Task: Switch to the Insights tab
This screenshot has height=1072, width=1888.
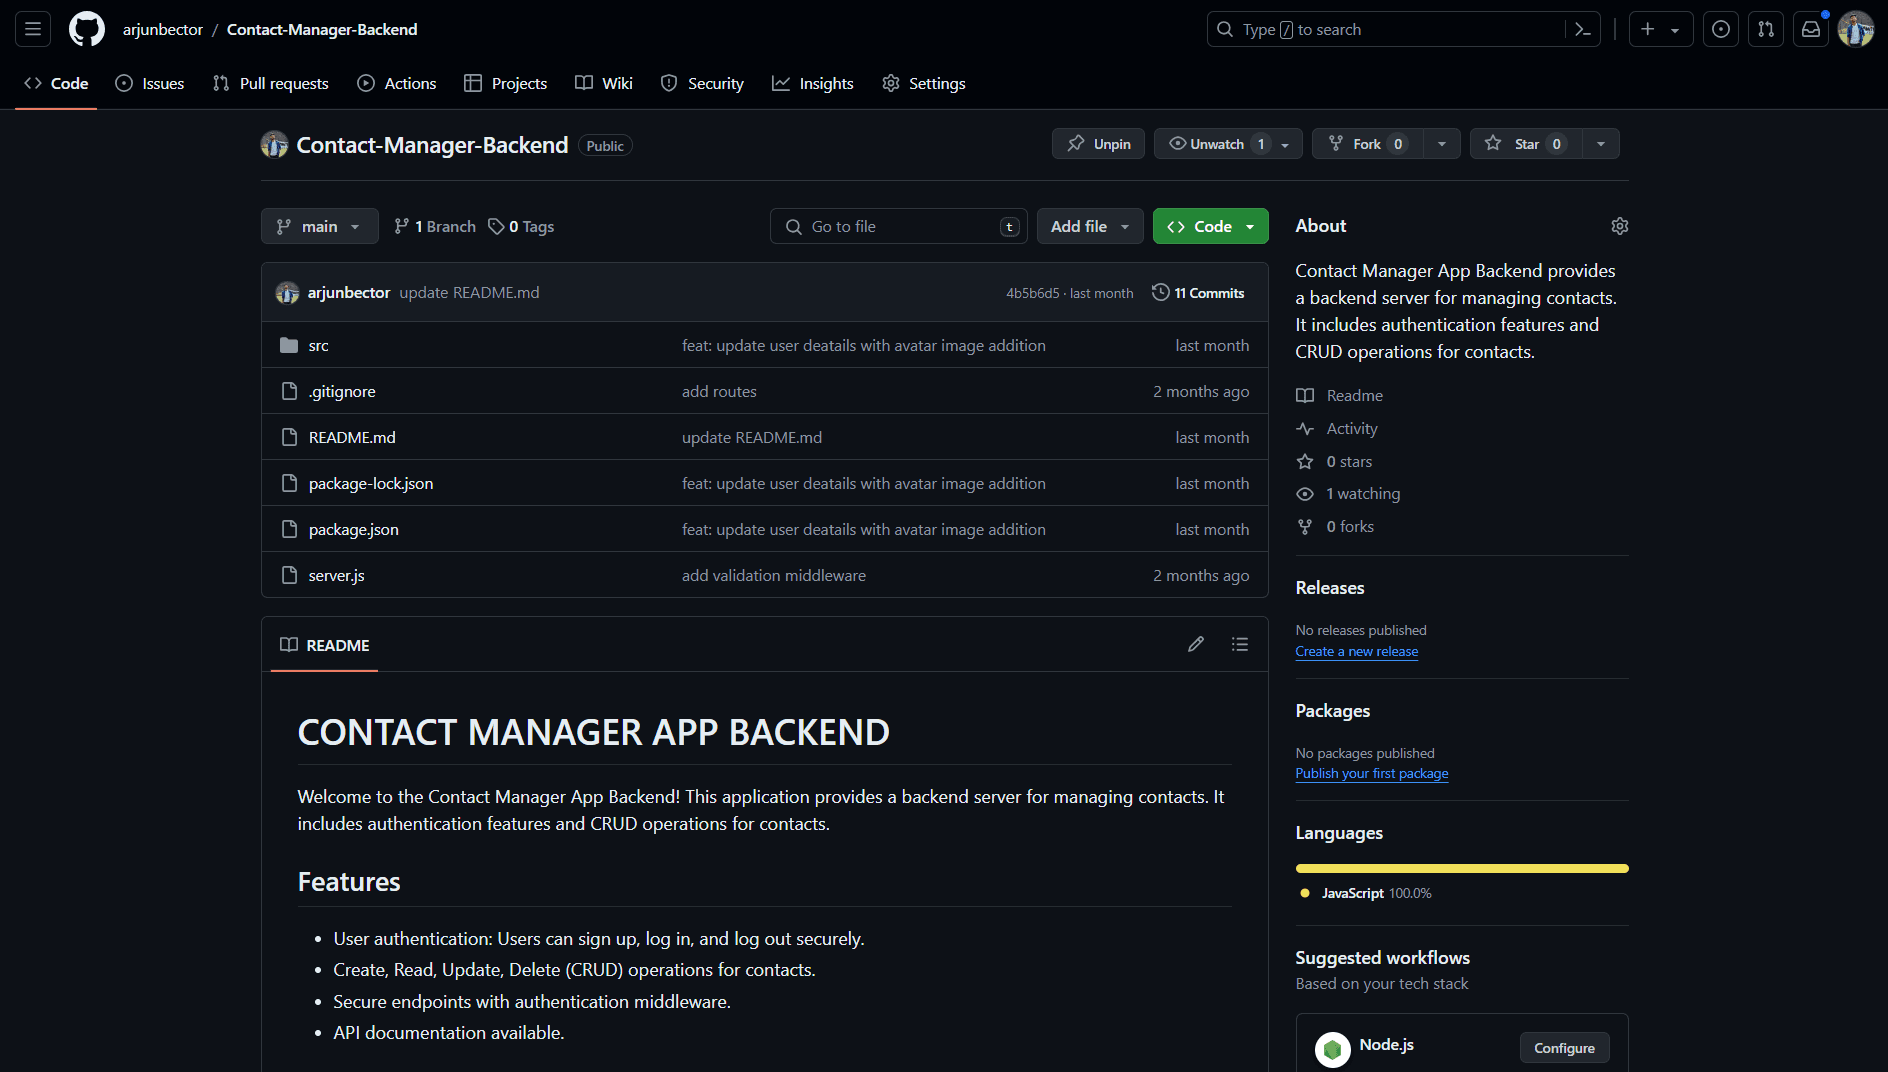Action: [813, 84]
